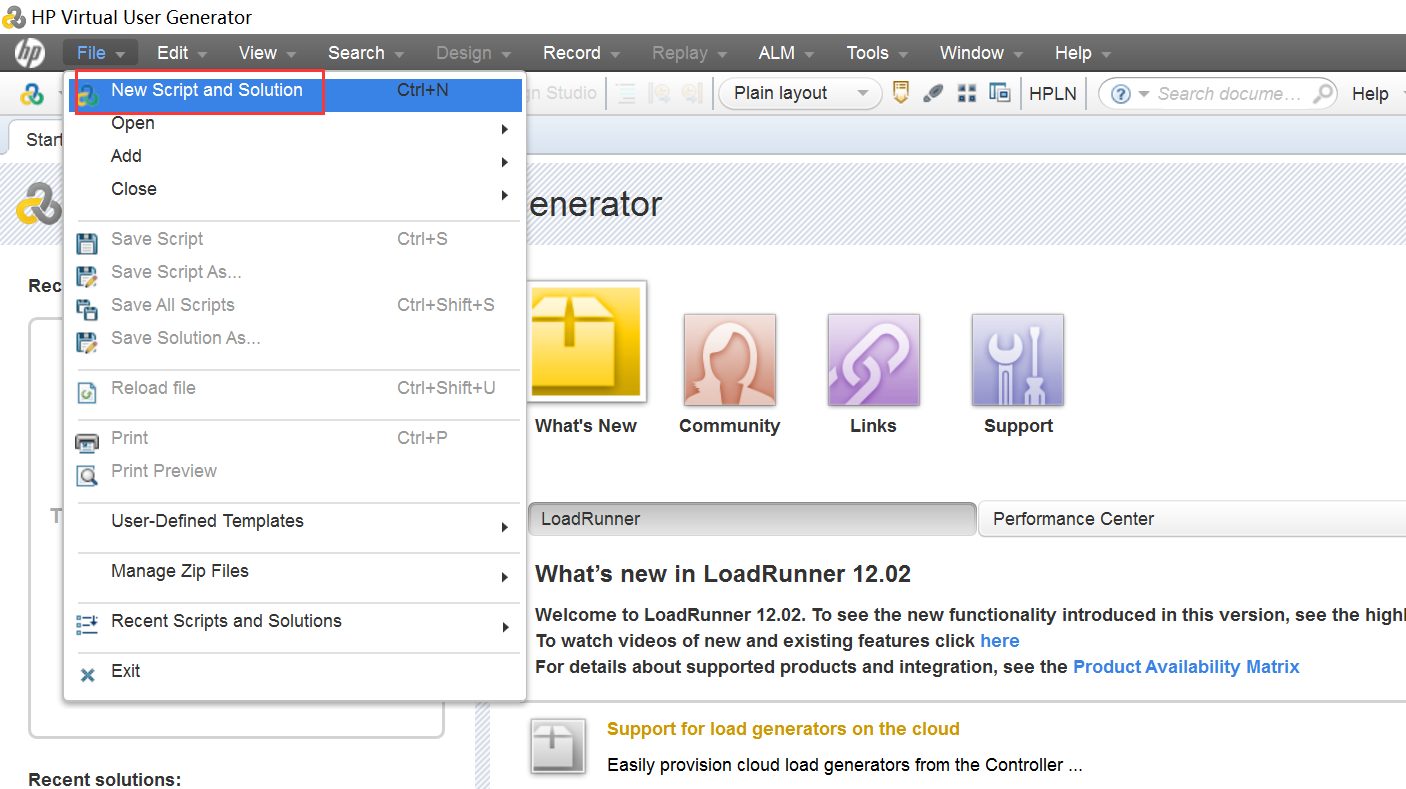Open the Search menu
The width and height of the screenshot is (1406, 789).
[365, 53]
